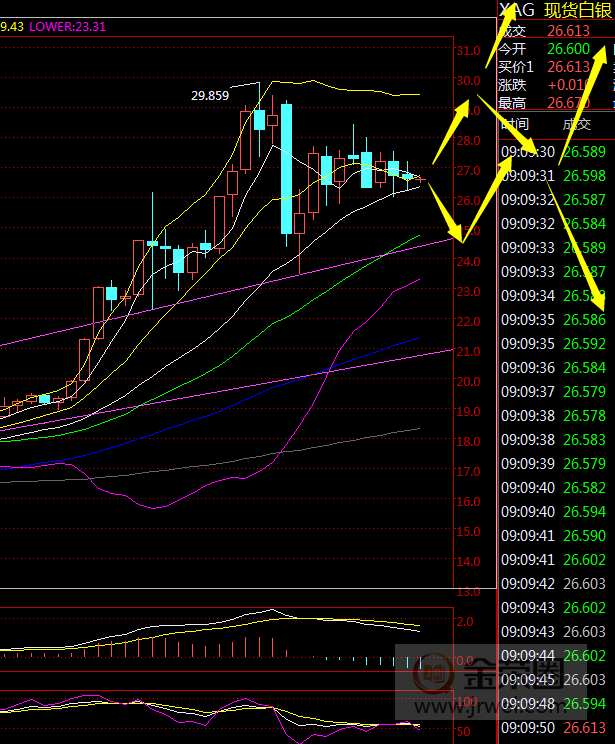Click the 17.0 price axis label

pos(468,472)
